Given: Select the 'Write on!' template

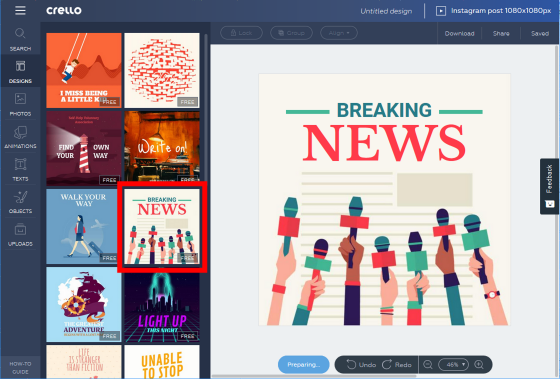Looking at the screenshot, I should (162, 146).
